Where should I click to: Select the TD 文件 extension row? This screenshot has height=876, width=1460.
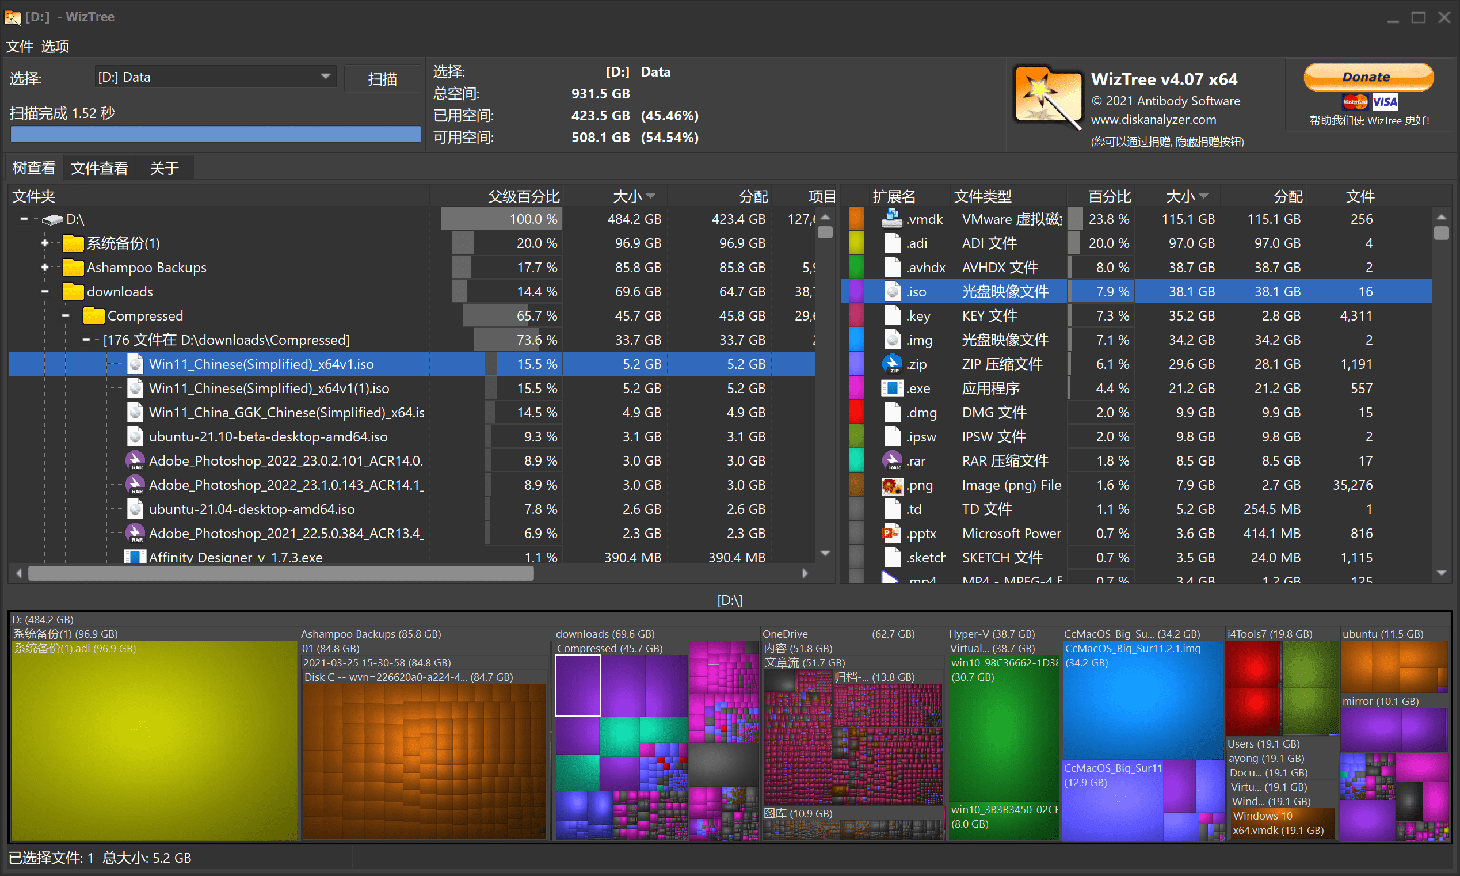(1140, 509)
